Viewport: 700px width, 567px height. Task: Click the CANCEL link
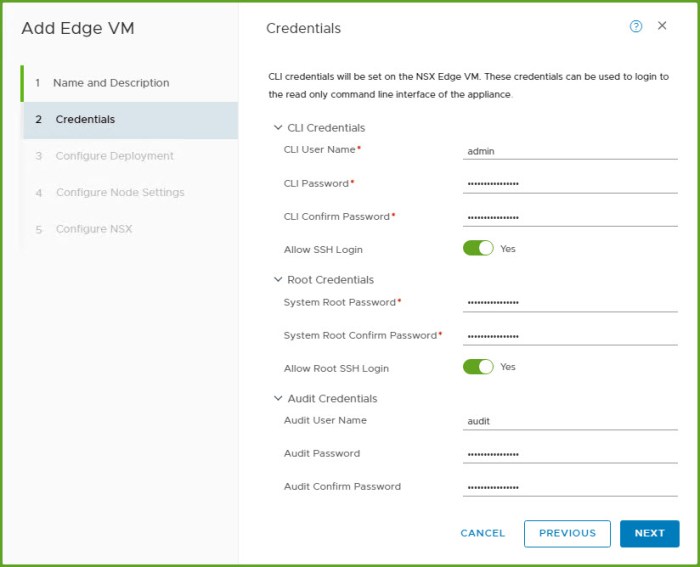click(x=483, y=533)
